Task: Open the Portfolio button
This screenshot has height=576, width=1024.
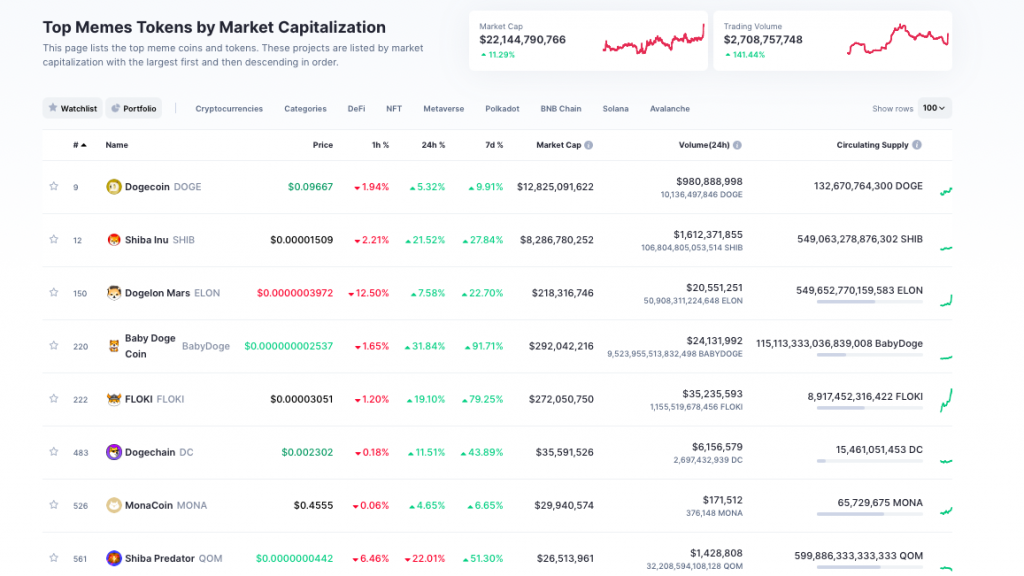Action: pos(134,108)
